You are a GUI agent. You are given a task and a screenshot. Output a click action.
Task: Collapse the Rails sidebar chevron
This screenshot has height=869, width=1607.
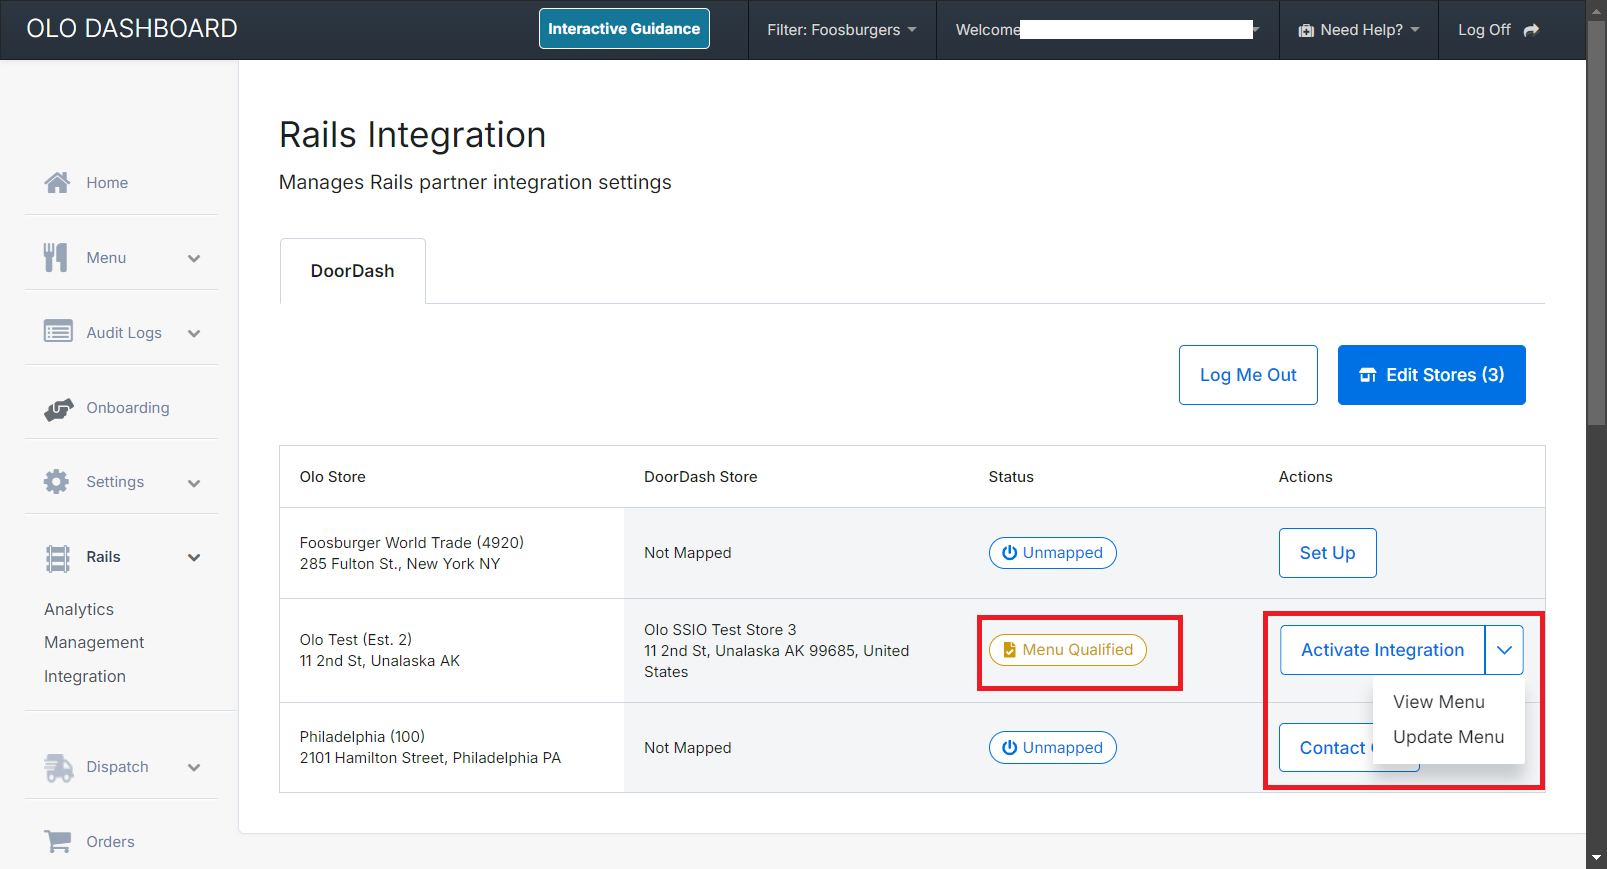click(194, 557)
